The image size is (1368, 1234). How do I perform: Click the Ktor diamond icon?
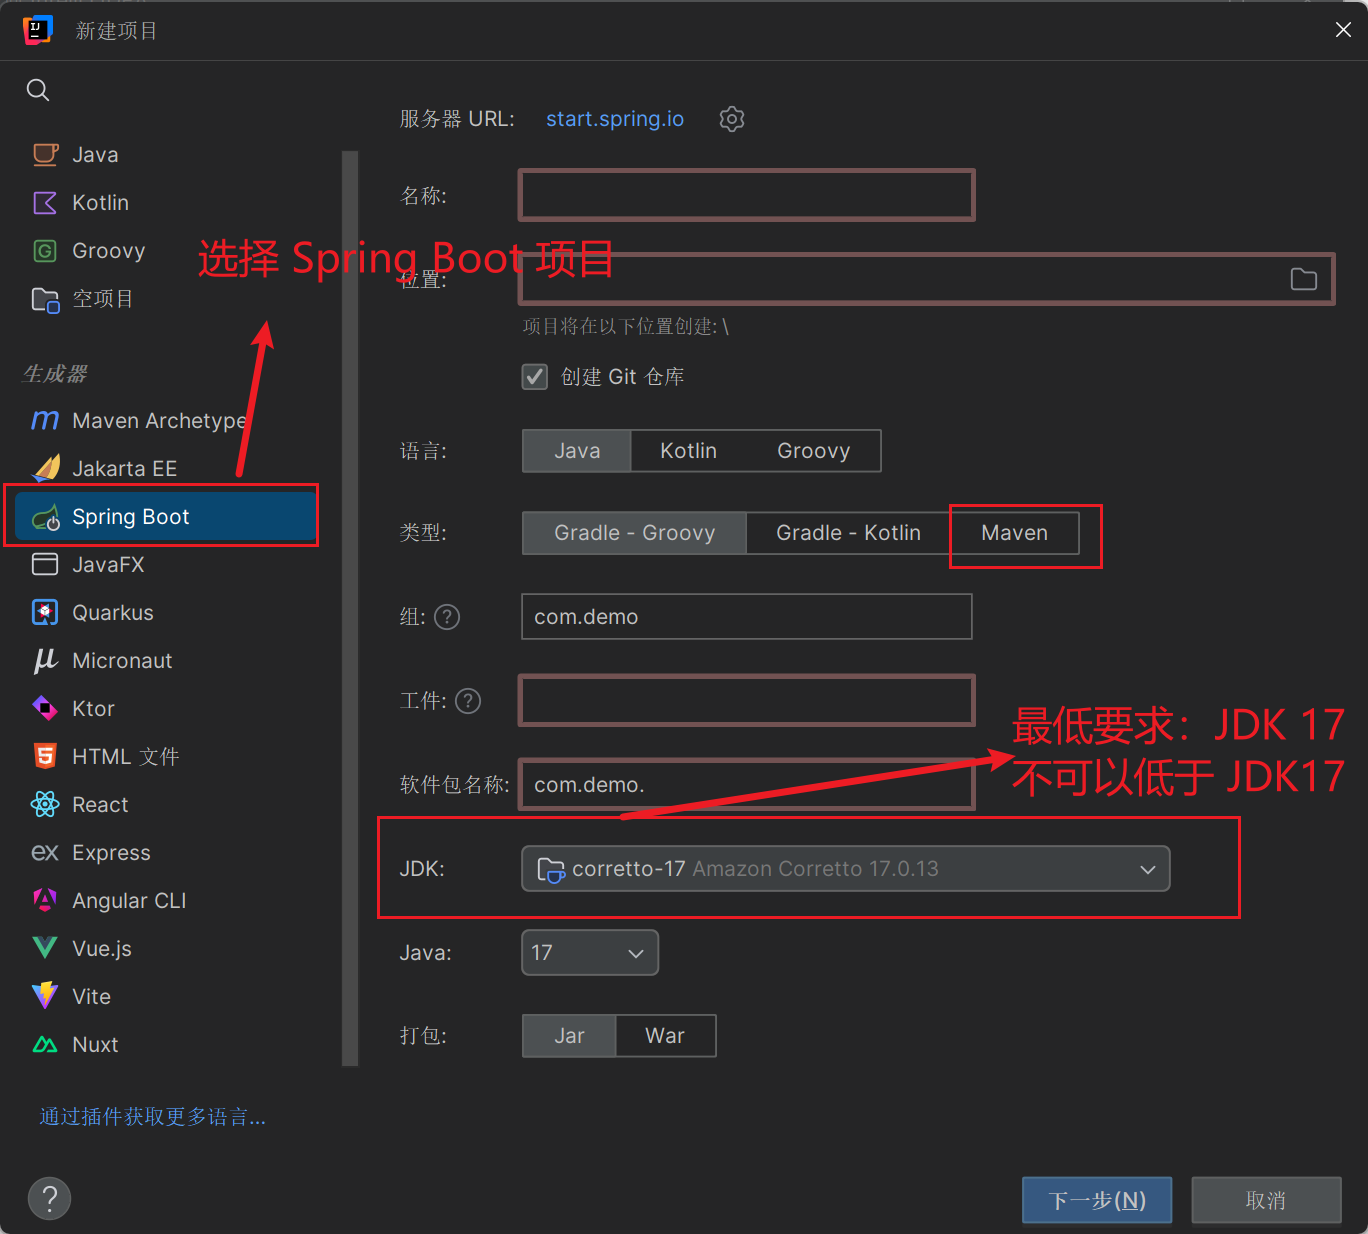tap(45, 708)
